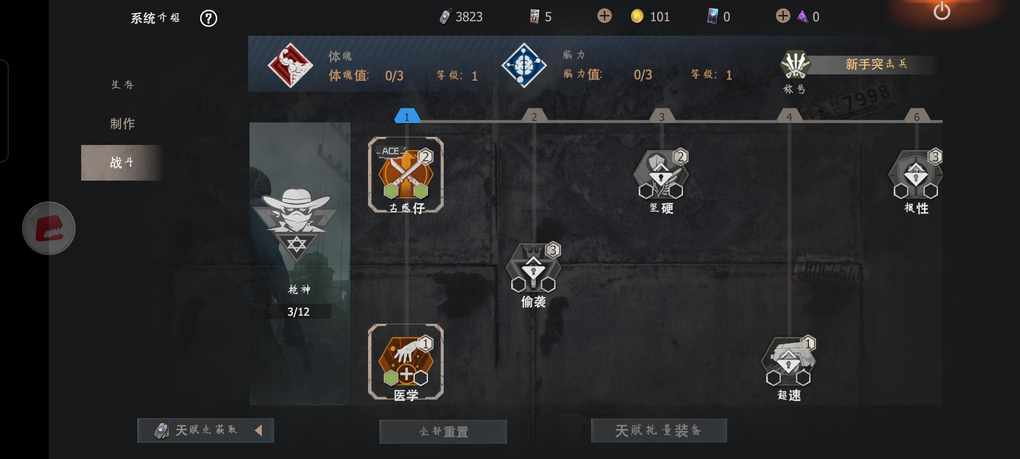1020x459 pixels.
Task: Select level 2 marker on talent track
Action: click(x=534, y=116)
